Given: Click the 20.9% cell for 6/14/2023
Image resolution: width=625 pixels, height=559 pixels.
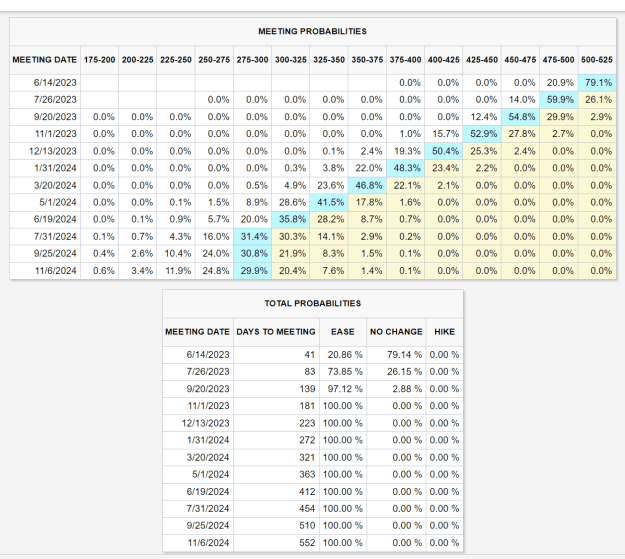Looking at the screenshot, I should point(560,83).
